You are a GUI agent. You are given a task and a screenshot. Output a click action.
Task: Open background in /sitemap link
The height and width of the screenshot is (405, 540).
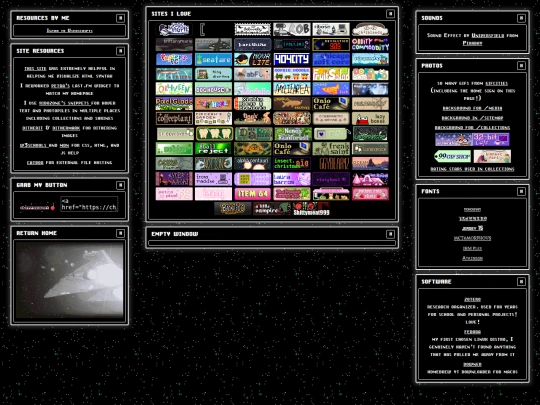472,118
